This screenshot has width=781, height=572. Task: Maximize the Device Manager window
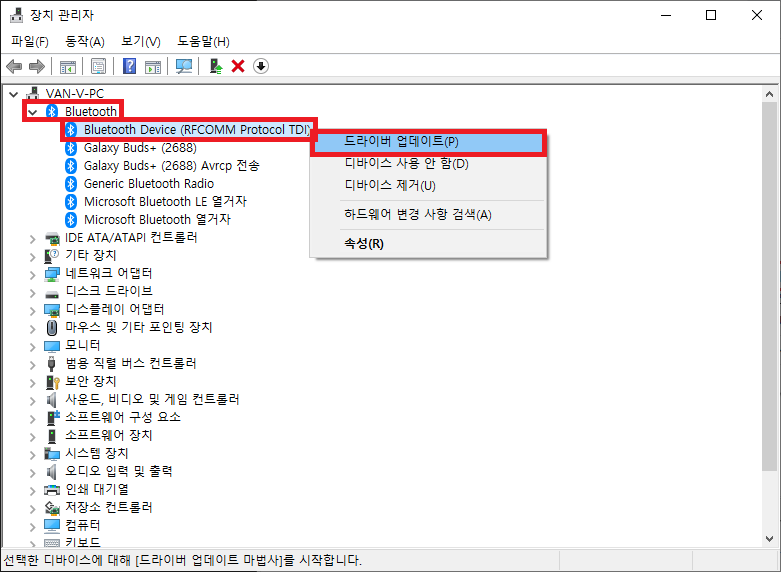pyautogui.click(x=711, y=15)
